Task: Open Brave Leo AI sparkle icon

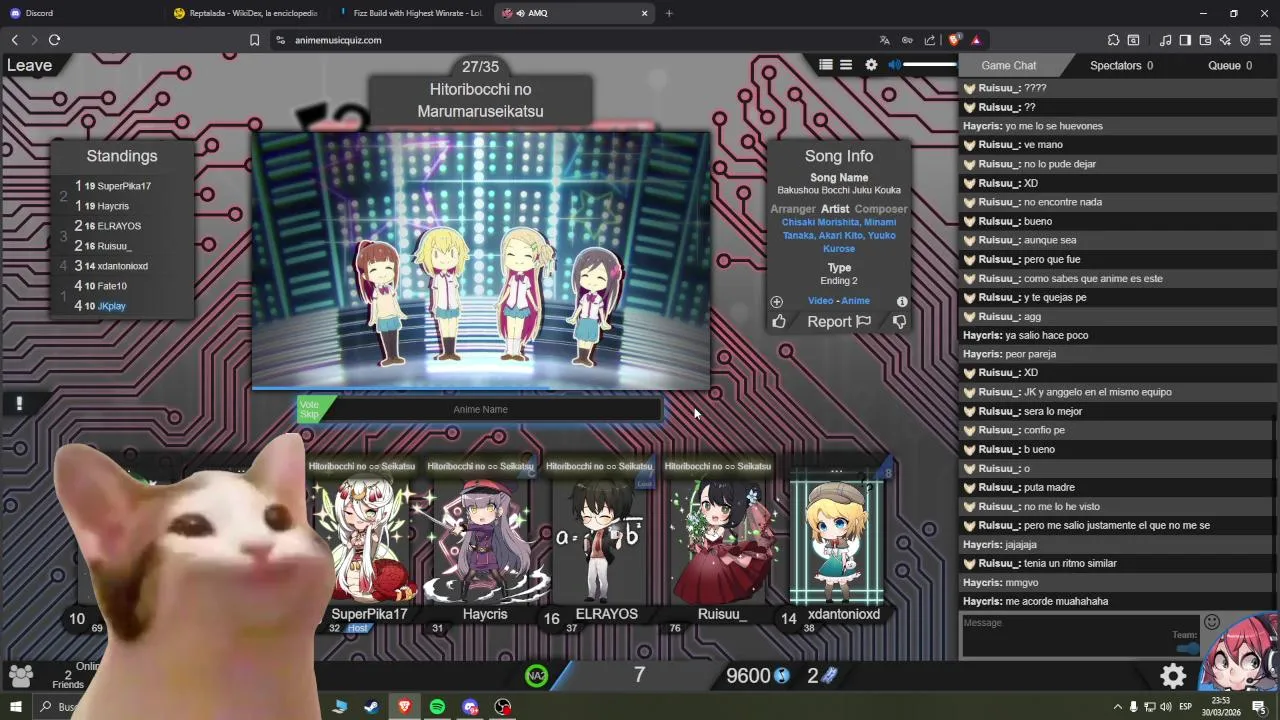Action: [1225, 40]
